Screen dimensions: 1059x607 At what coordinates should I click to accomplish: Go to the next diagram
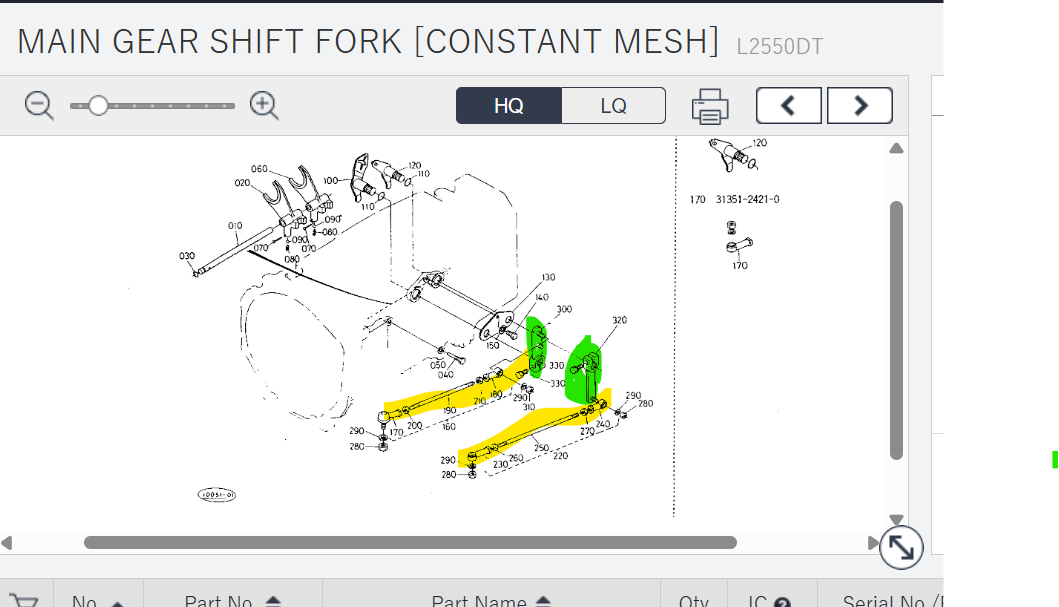tap(860, 105)
